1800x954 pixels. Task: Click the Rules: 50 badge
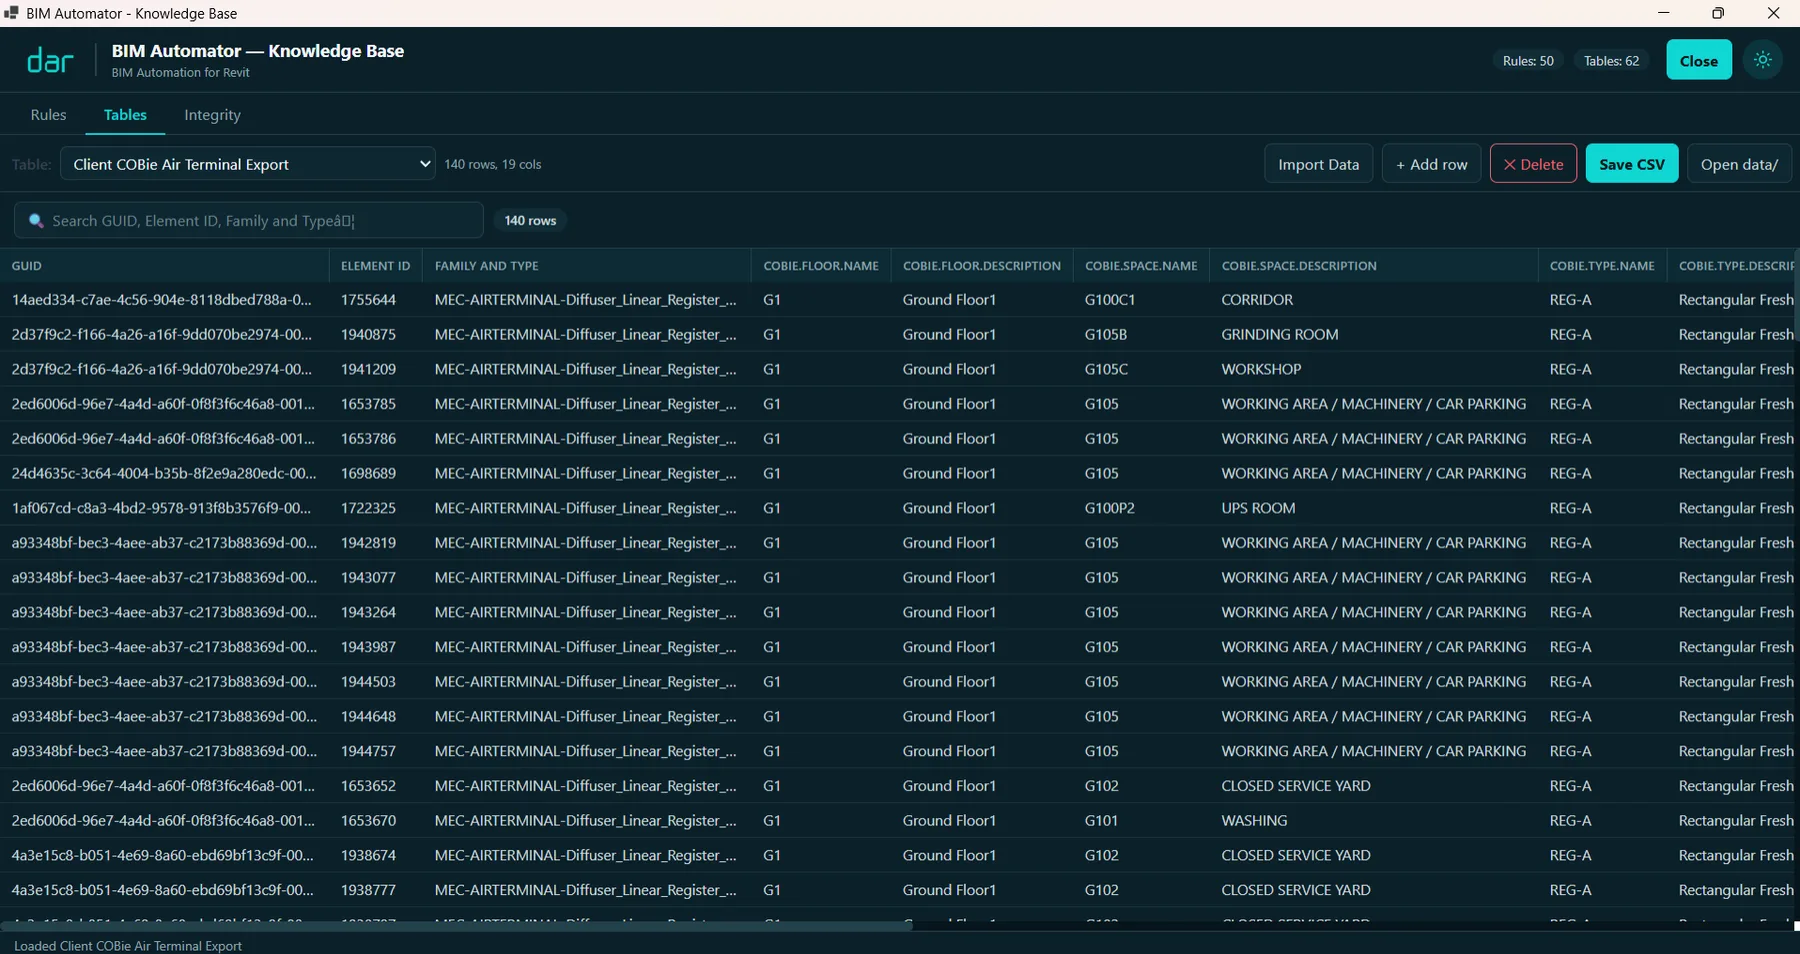click(x=1528, y=61)
